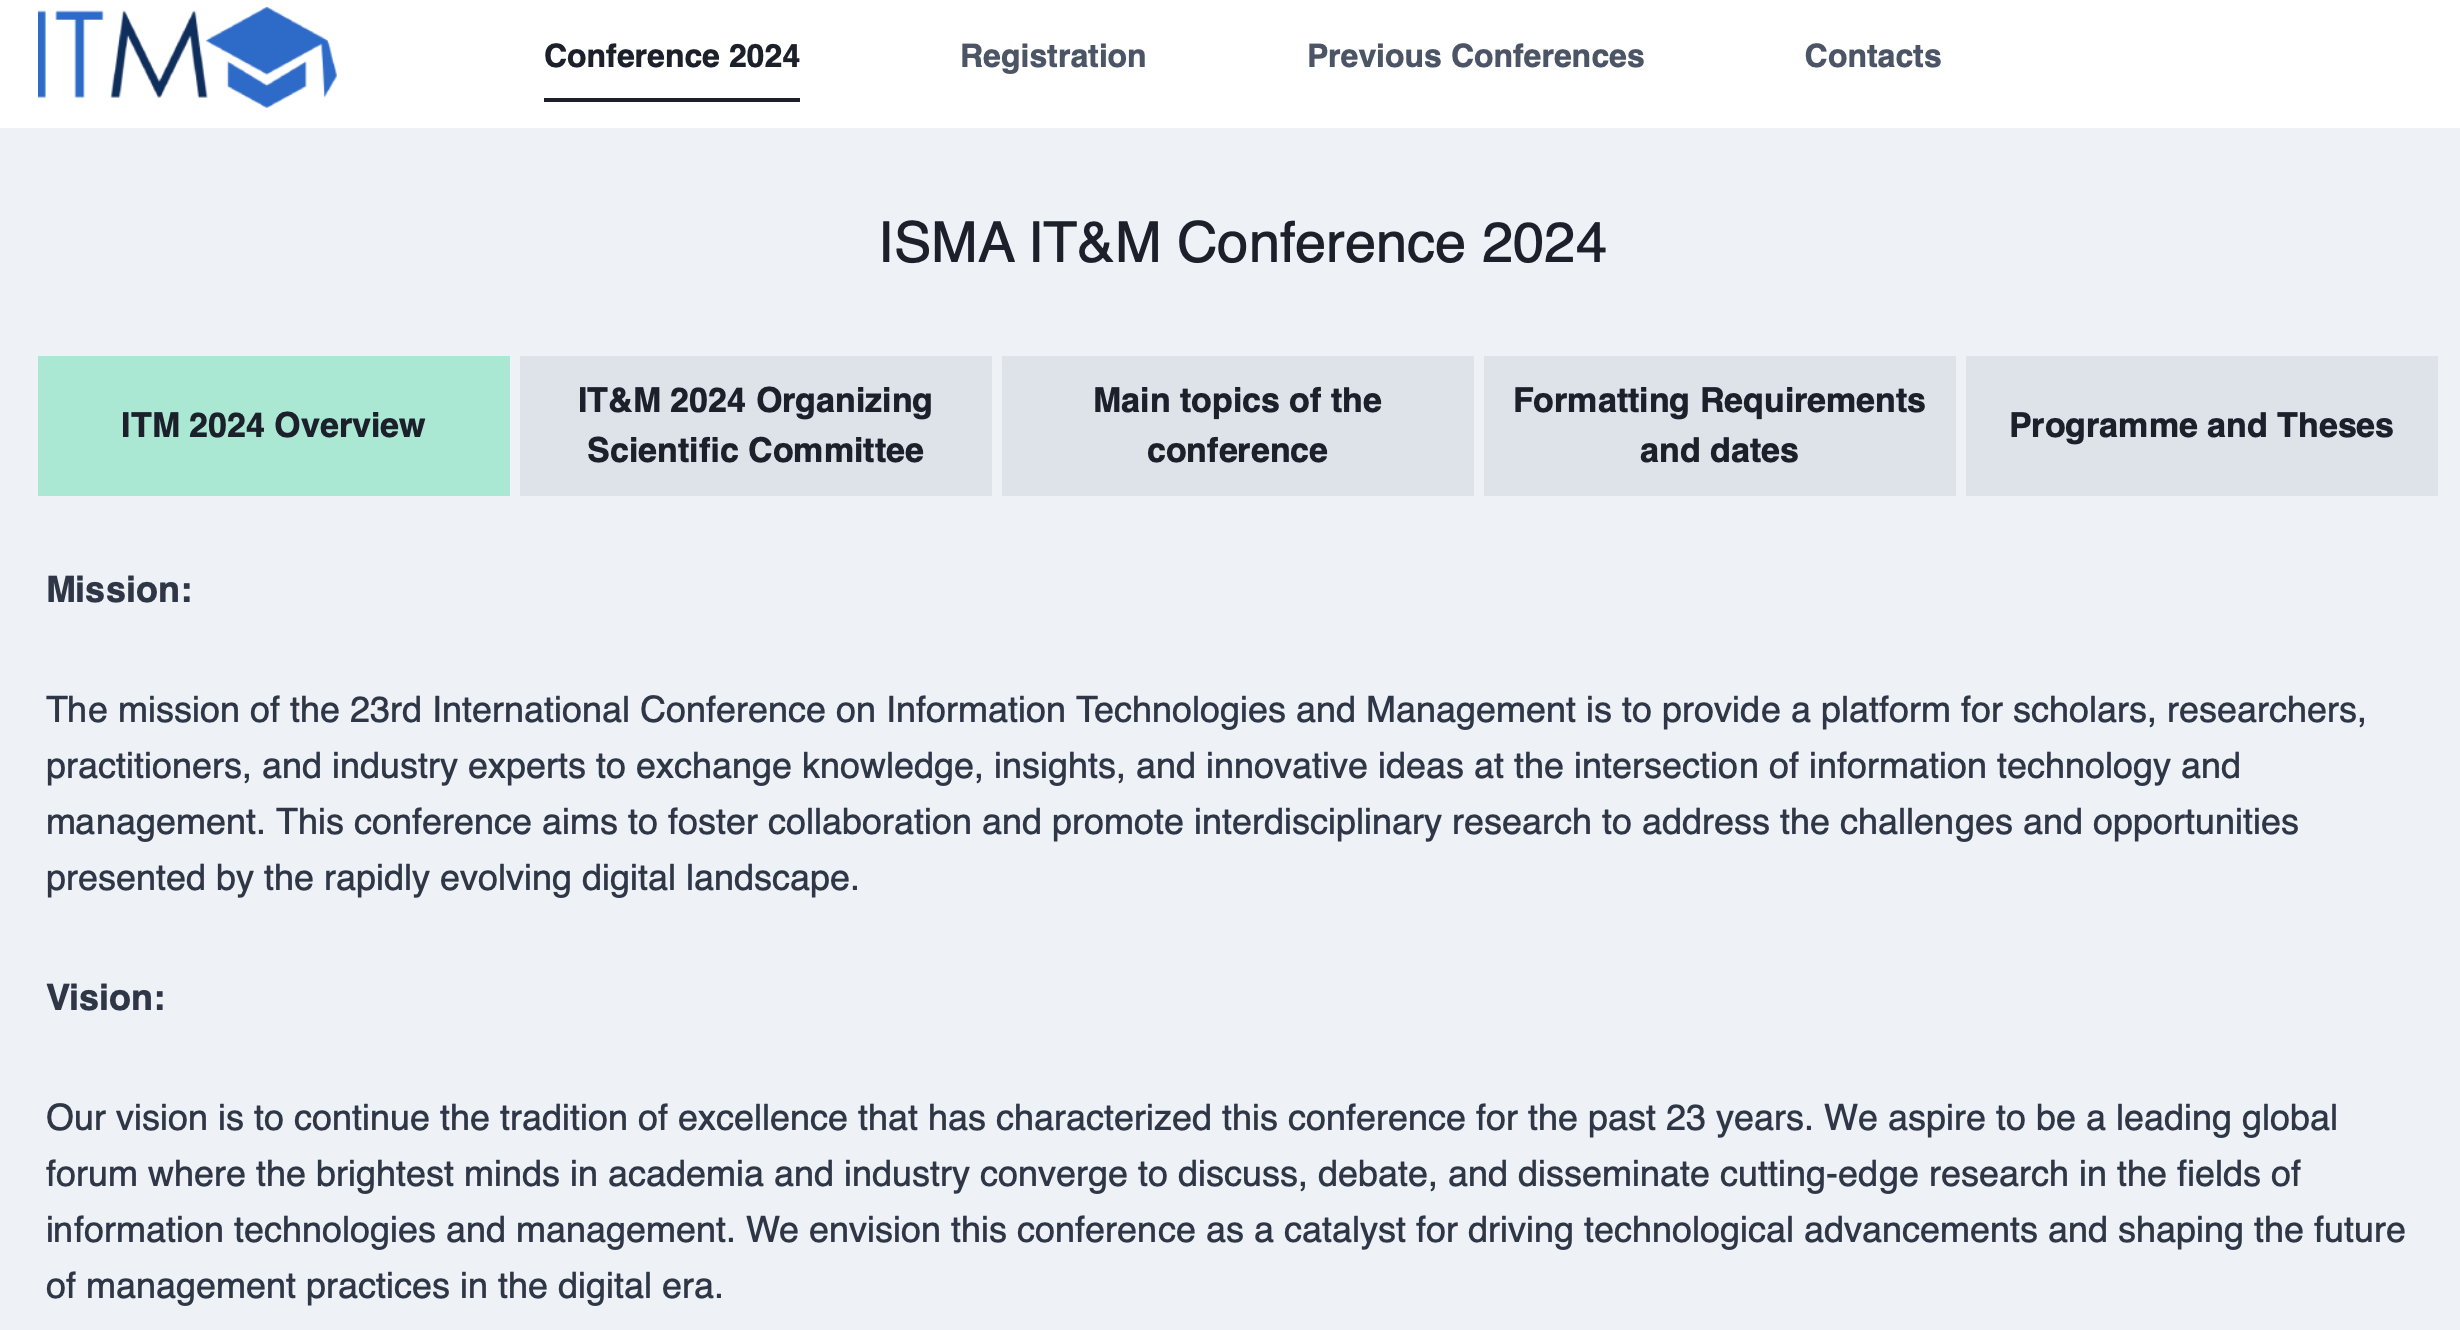
Task: Select the ITM 2024 Overview tab
Action: pos(274,426)
